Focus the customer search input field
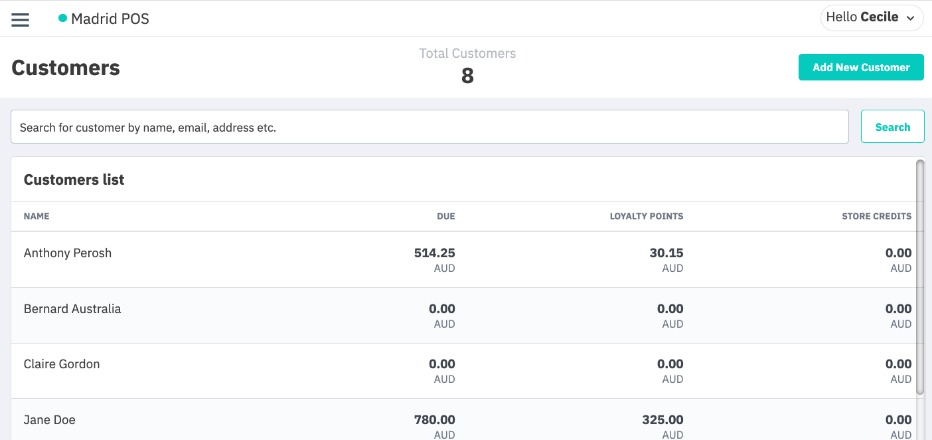The width and height of the screenshot is (932, 440). 429,127
